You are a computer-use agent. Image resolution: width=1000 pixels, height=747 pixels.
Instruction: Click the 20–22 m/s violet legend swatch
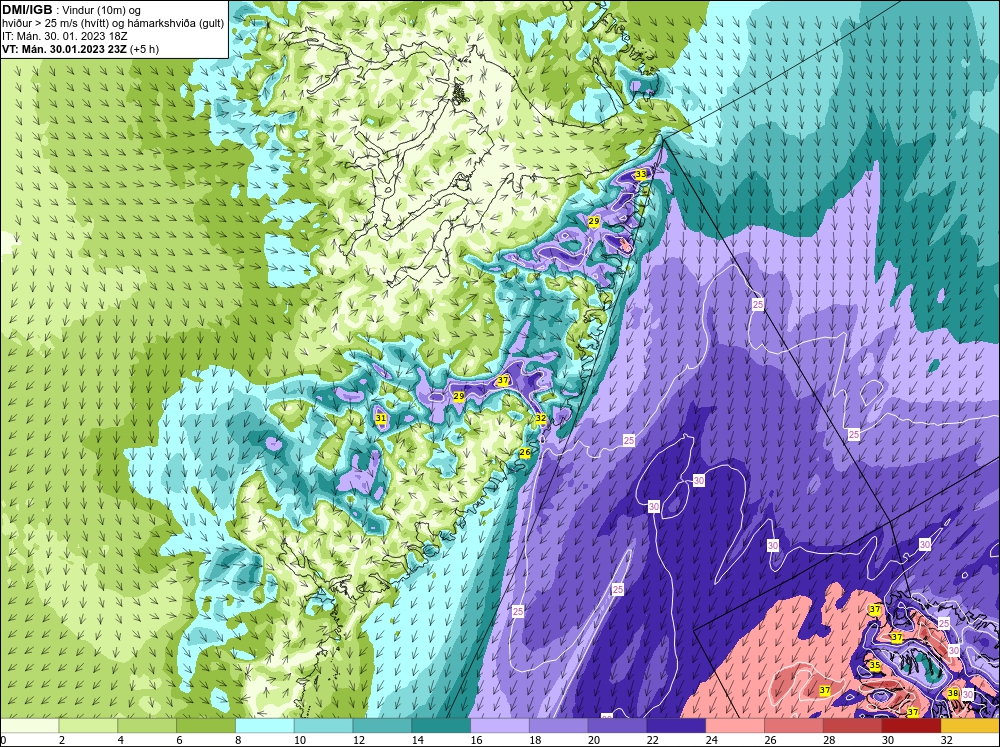[x=617, y=726]
